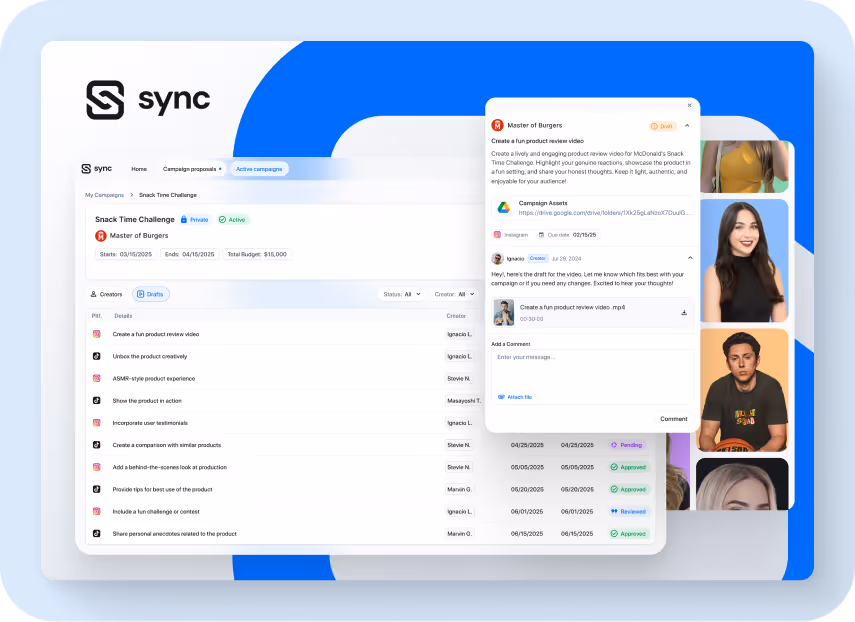Click the green check icon beside Active
Image resolution: width=855 pixels, height=622 pixels.
click(222, 220)
